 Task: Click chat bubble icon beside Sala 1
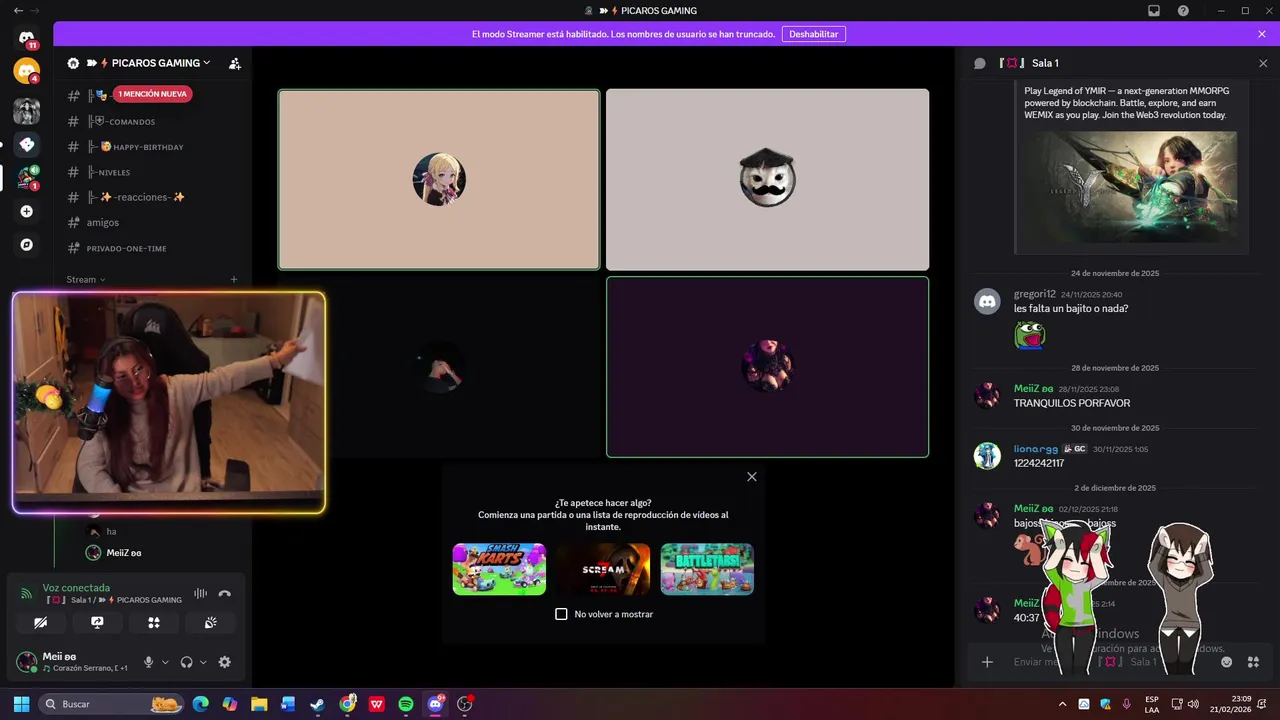[980, 63]
